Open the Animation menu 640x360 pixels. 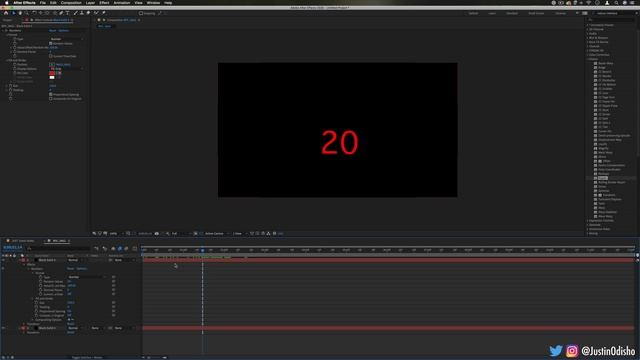(122, 3)
